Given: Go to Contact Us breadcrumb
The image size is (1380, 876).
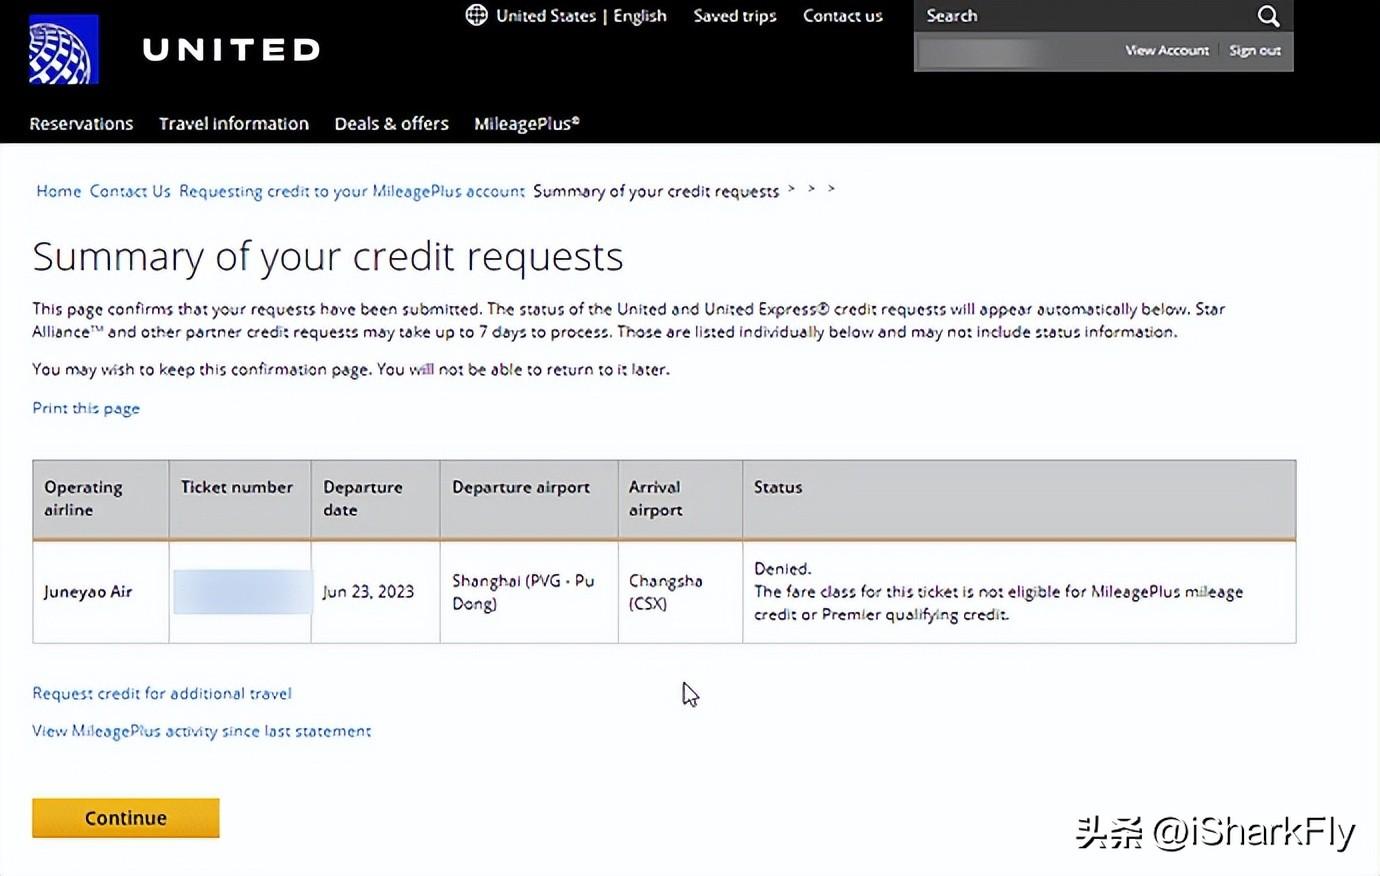Looking at the screenshot, I should [130, 191].
